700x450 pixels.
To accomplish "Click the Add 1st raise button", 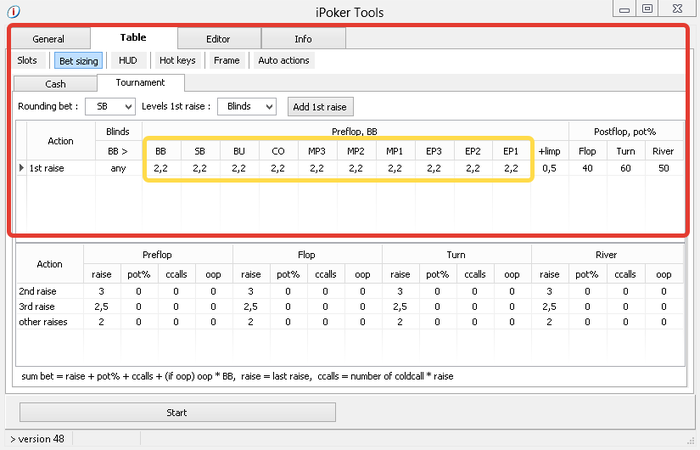I will [x=320, y=107].
